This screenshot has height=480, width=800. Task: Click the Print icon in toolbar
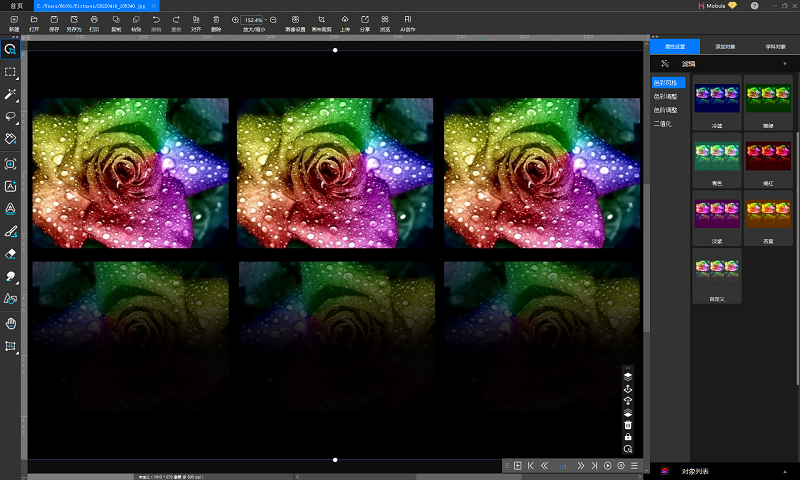94,20
